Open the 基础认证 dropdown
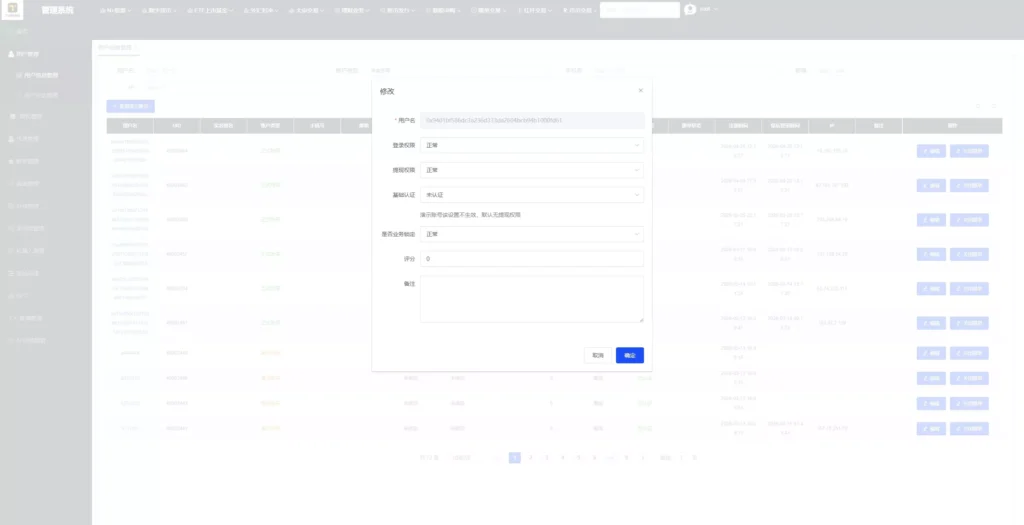This screenshot has height=525, width=1024. click(532, 195)
